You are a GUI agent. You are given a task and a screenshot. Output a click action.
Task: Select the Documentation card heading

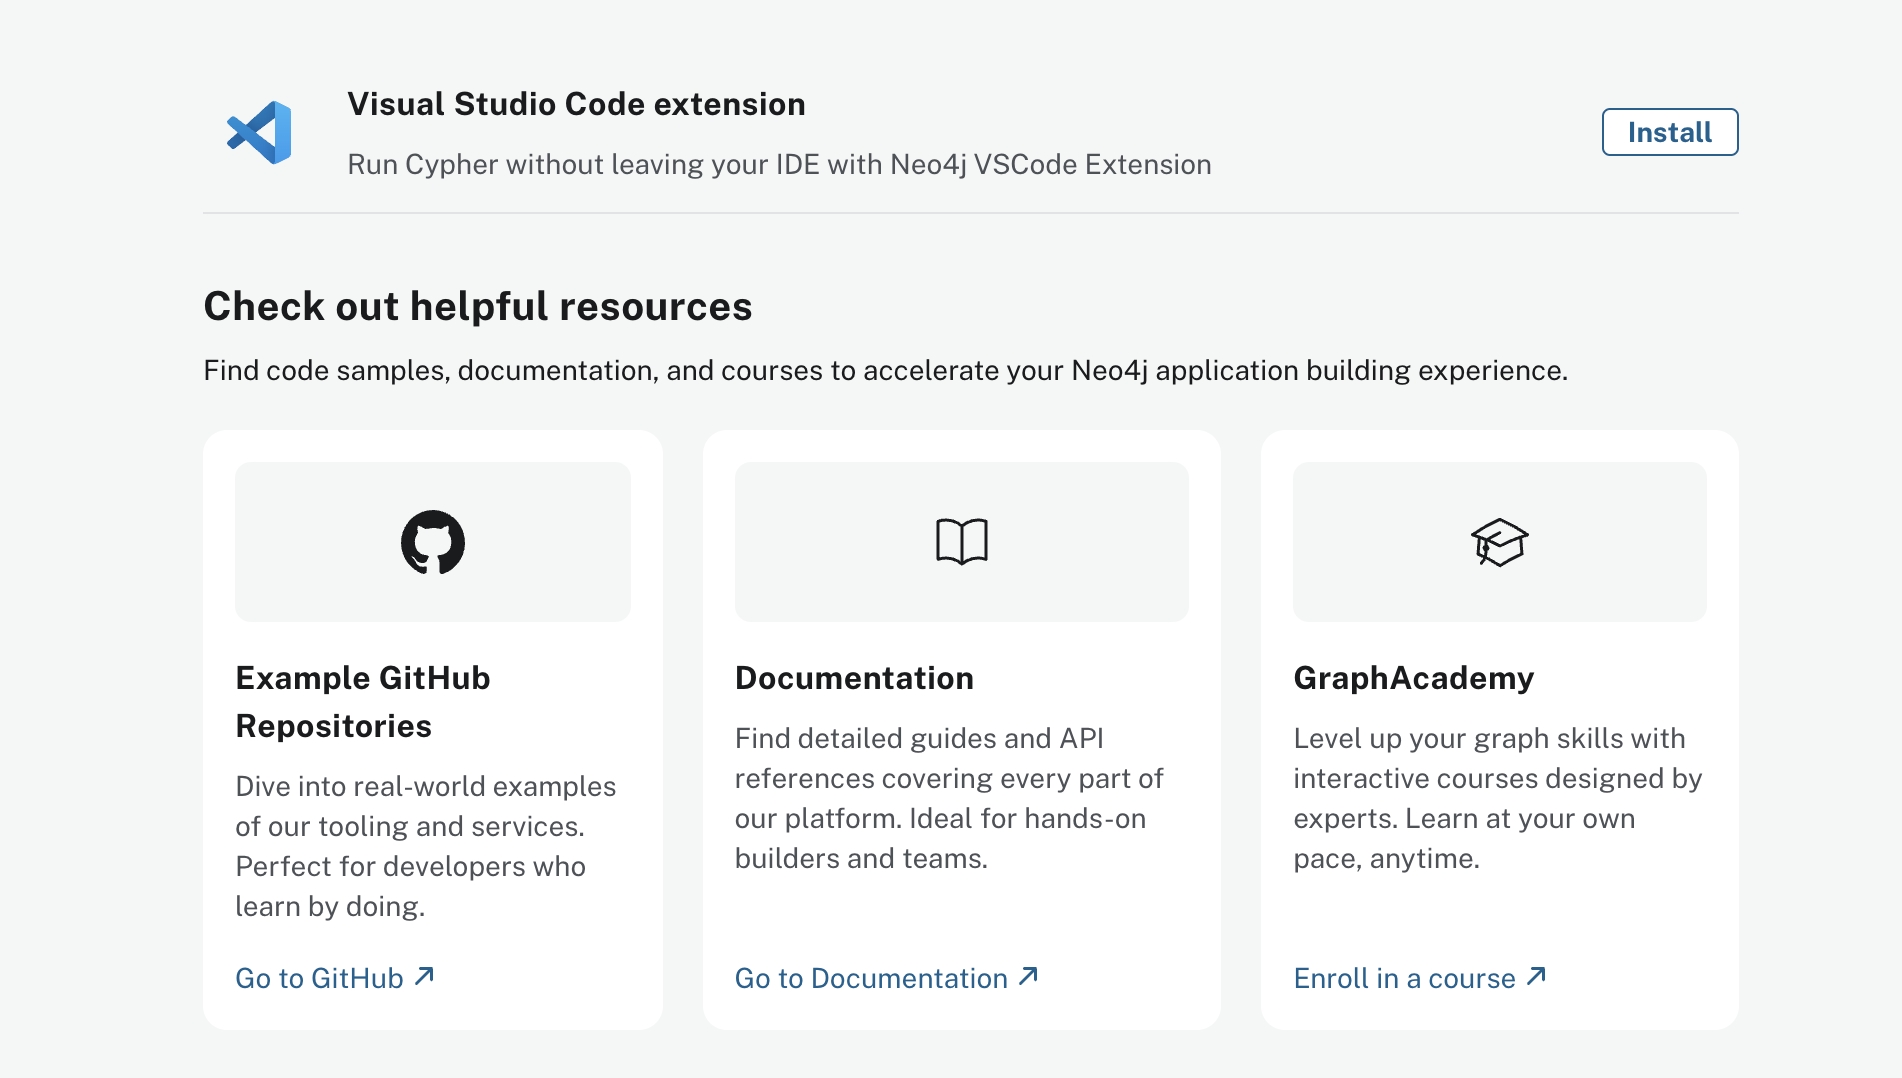854,678
